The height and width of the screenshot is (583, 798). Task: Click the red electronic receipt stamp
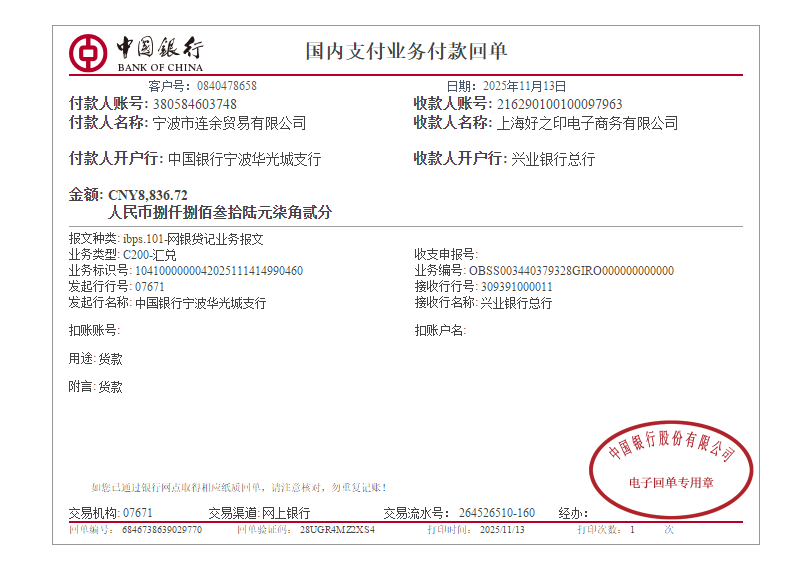pos(671,468)
